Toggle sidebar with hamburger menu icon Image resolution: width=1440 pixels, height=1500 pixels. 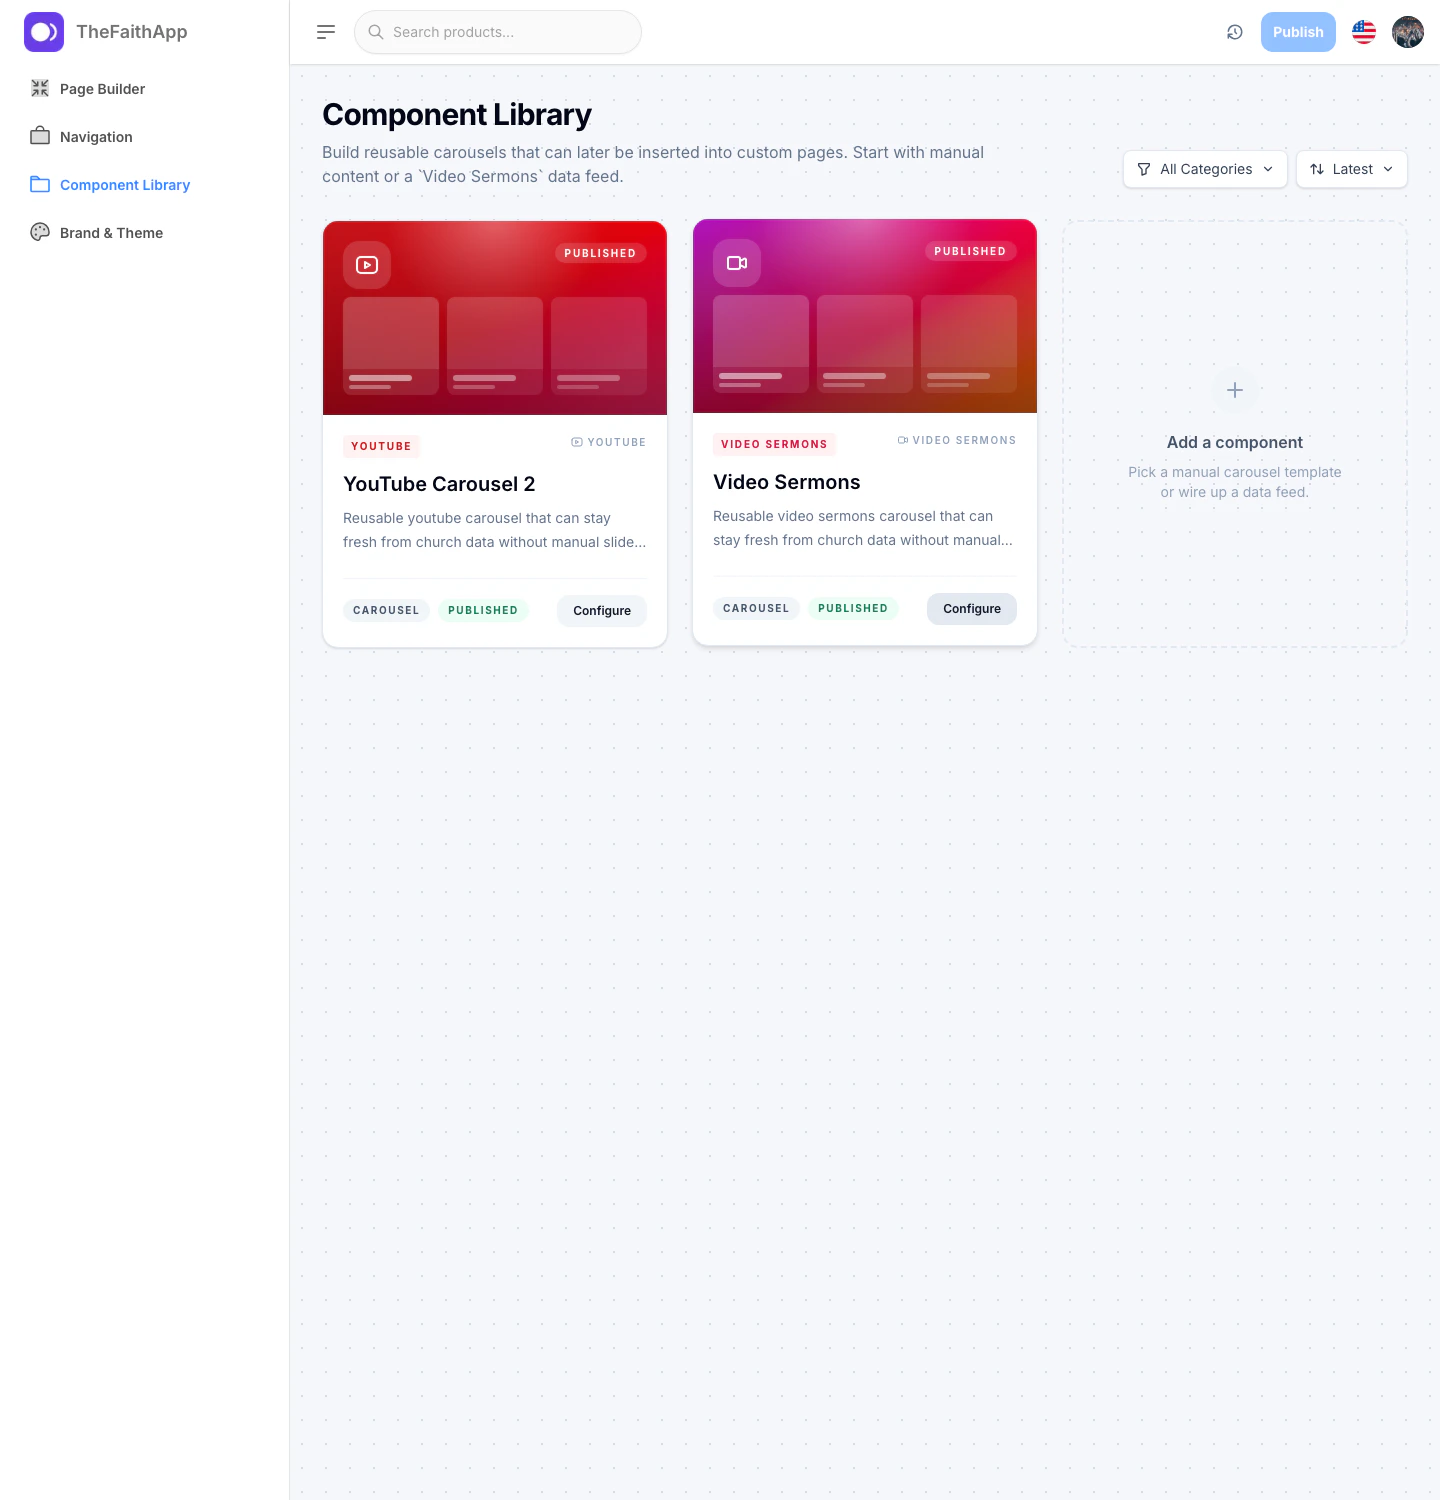[x=326, y=32]
